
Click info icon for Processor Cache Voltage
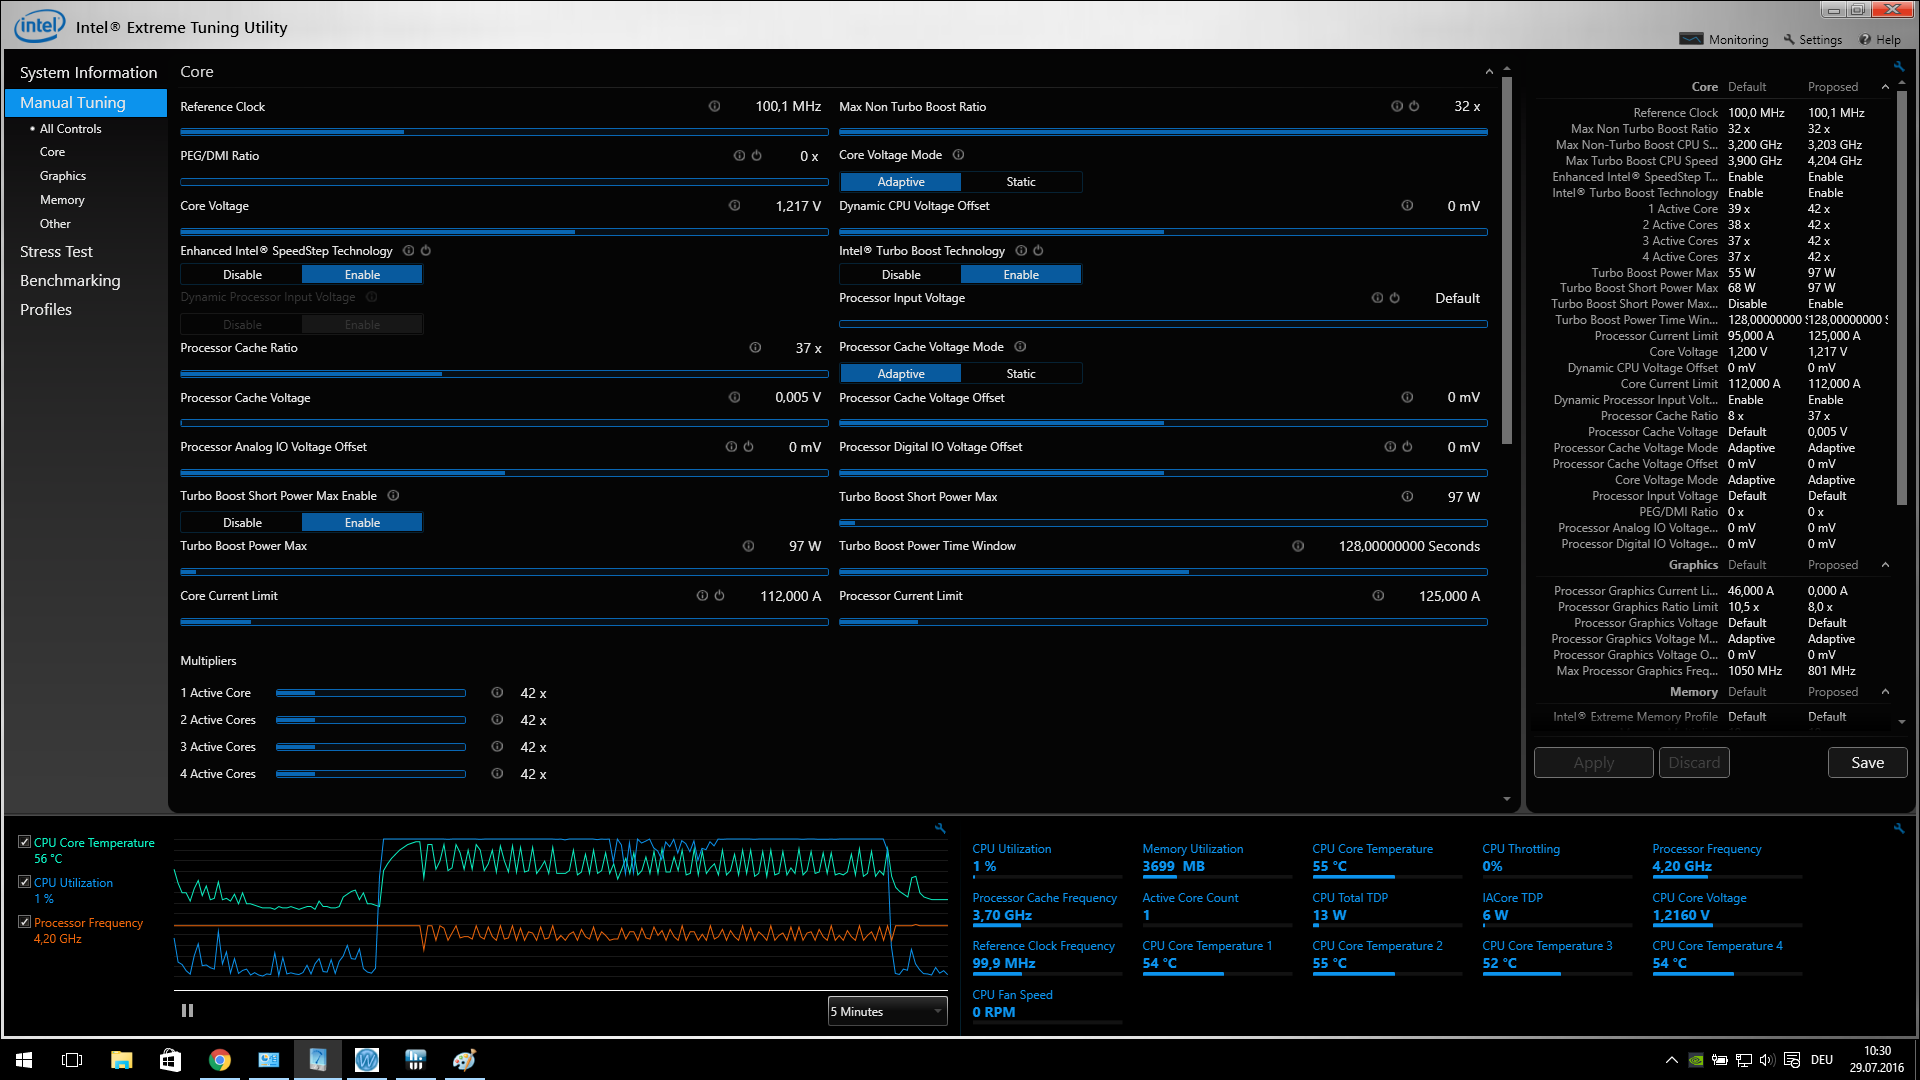click(x=734, y=398)
